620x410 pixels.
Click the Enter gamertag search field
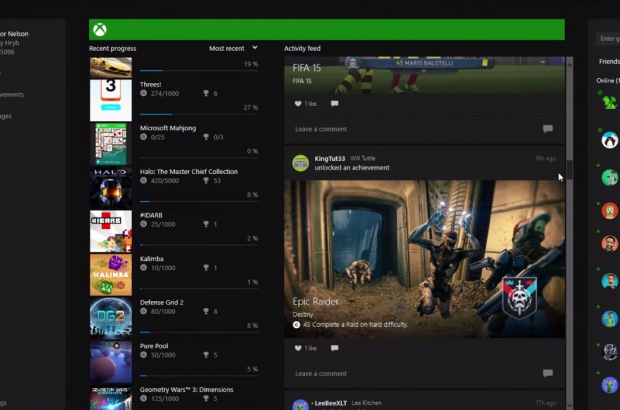[x=609, y=38]
